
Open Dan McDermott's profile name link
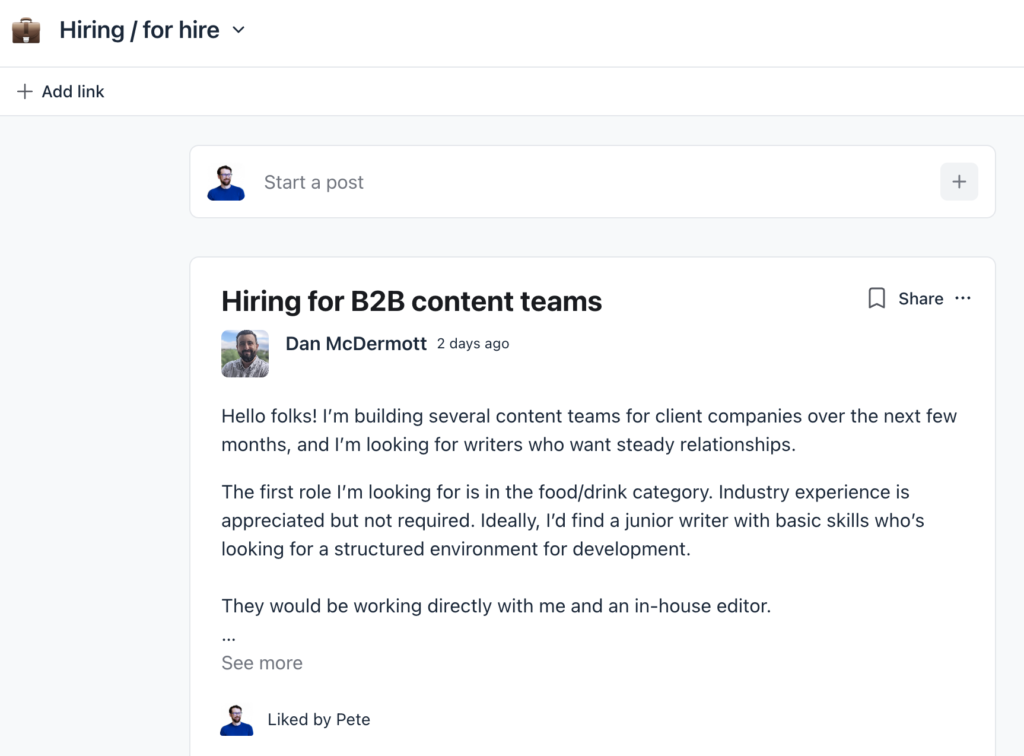coord(356,343)
